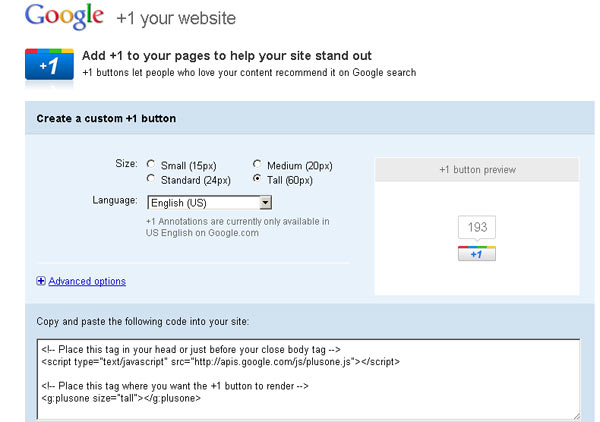The height and width of the screenshot is (422, 600).
Task: Click the code box resize grip
Action: [x=576, y=416]
